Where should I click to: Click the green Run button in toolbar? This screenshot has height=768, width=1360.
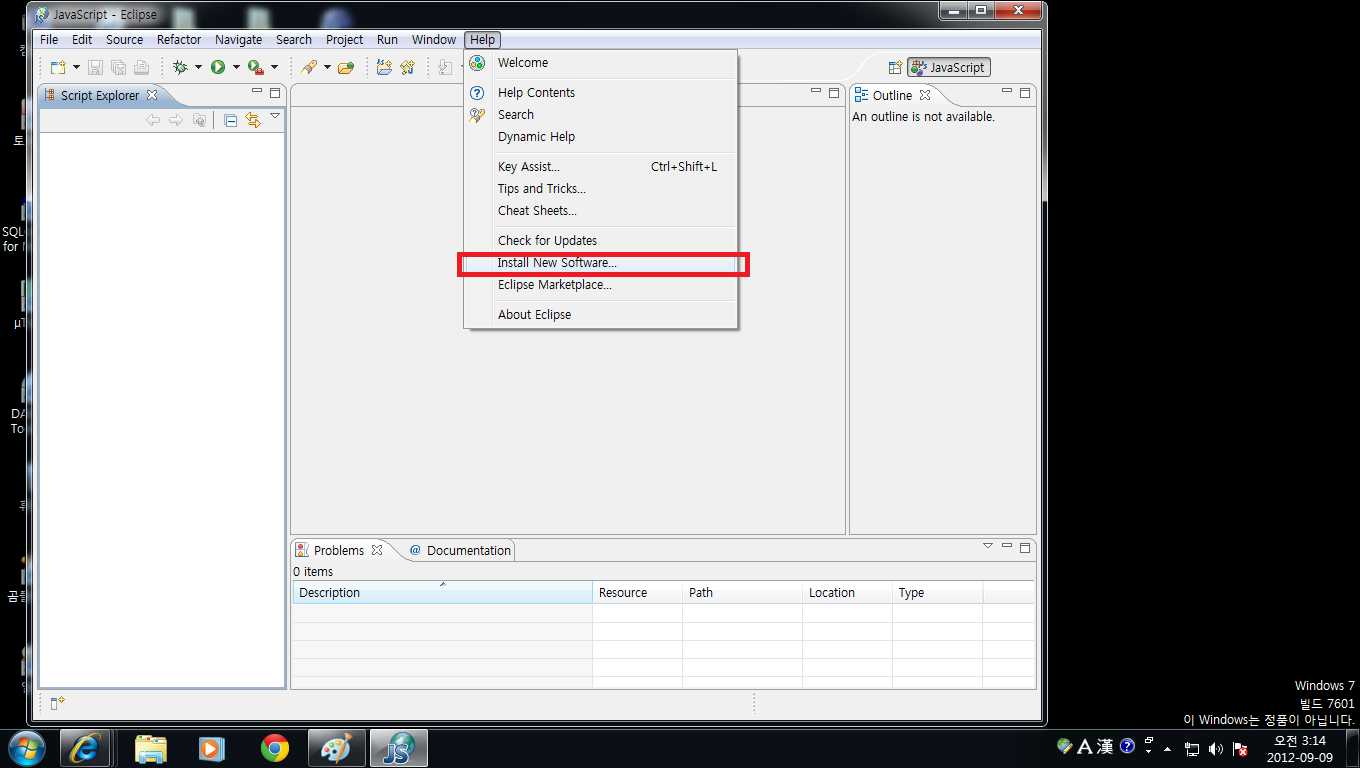click(218, 67)
